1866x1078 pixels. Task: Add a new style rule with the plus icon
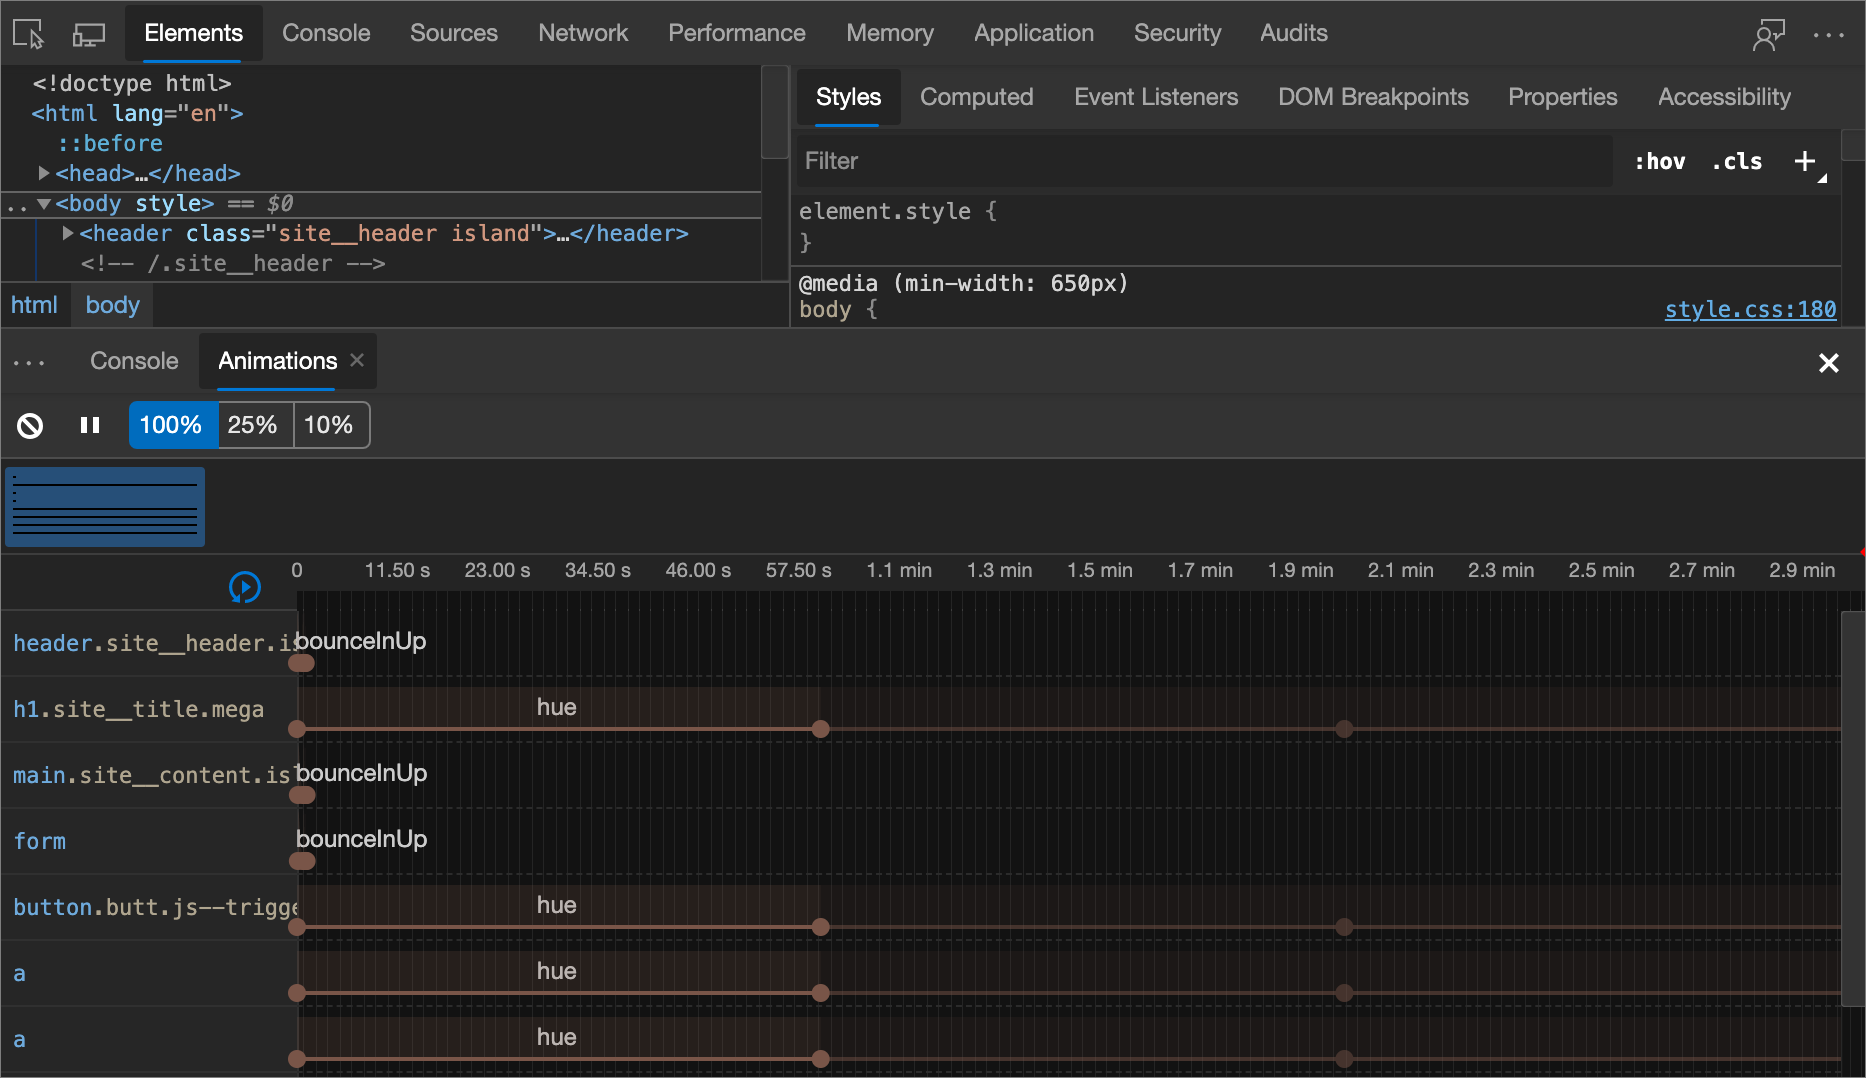tap(1805, 160)
